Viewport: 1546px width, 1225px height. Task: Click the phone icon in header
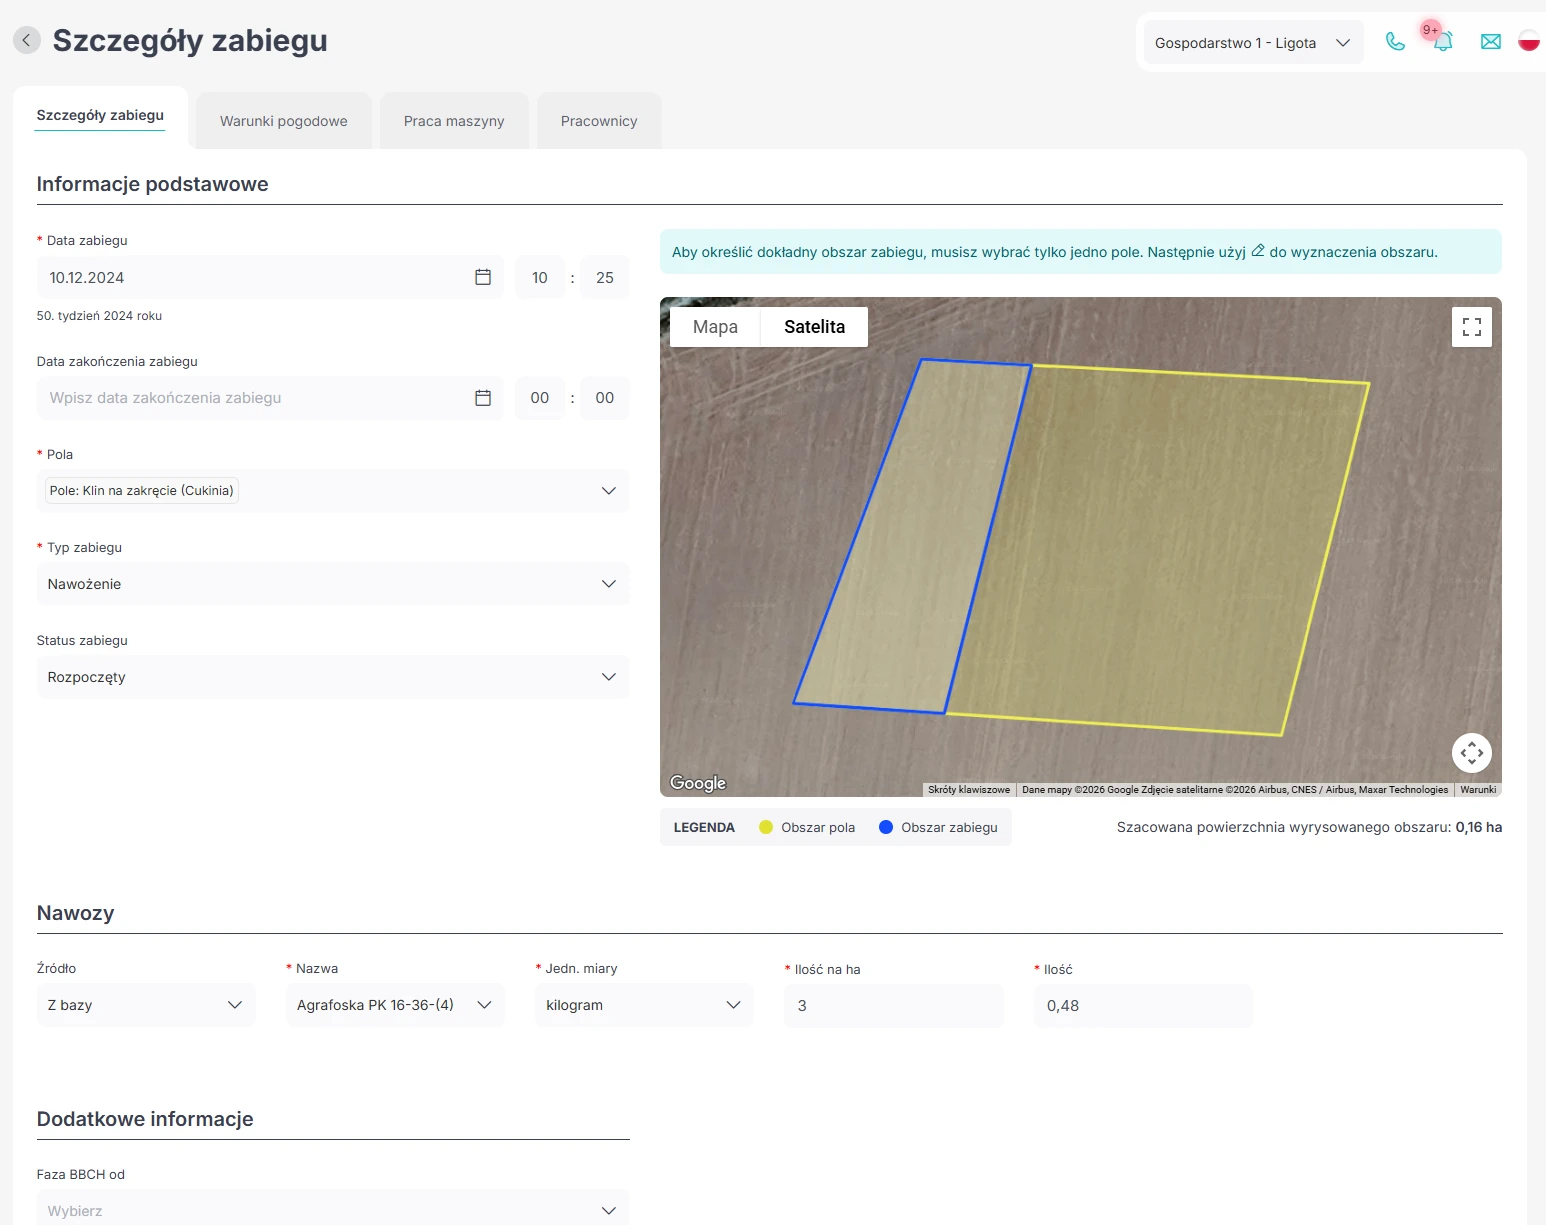coord(1395,42)
